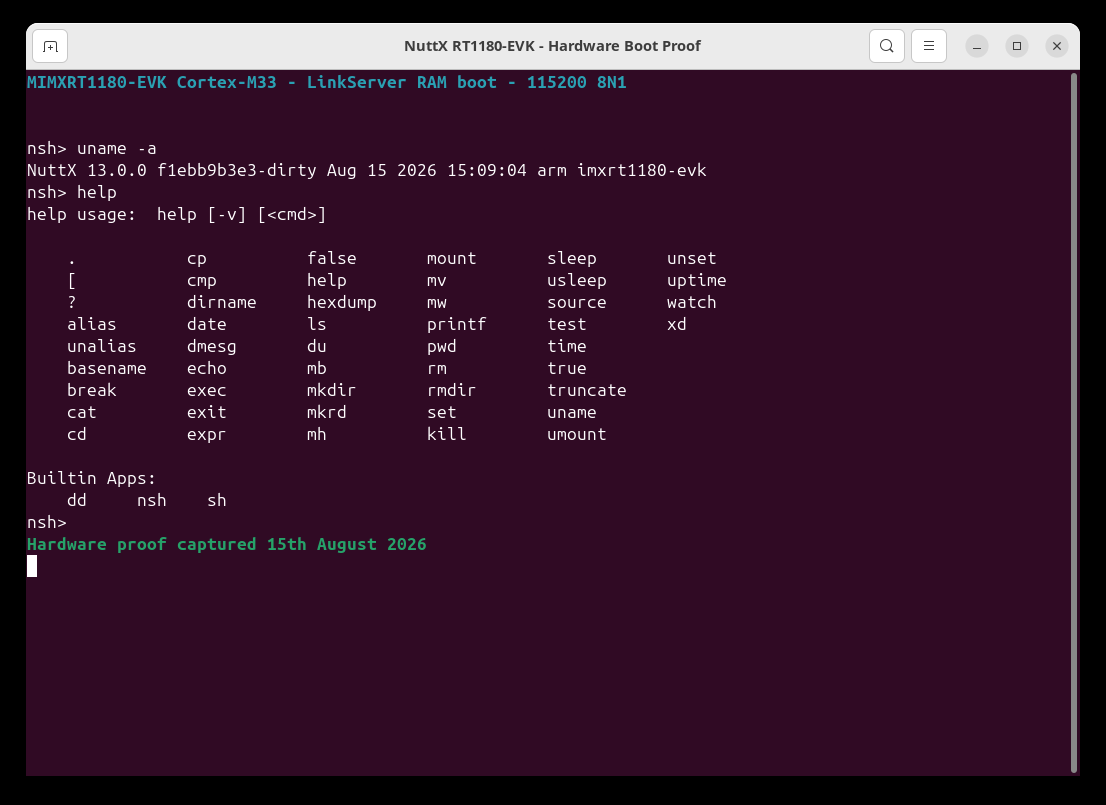Click the 'unset' command name

tap(692, 258)
